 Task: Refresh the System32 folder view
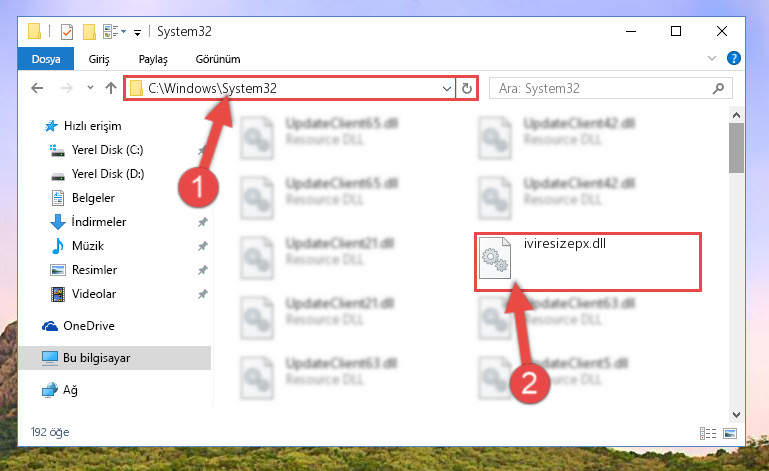coord(466,88)
